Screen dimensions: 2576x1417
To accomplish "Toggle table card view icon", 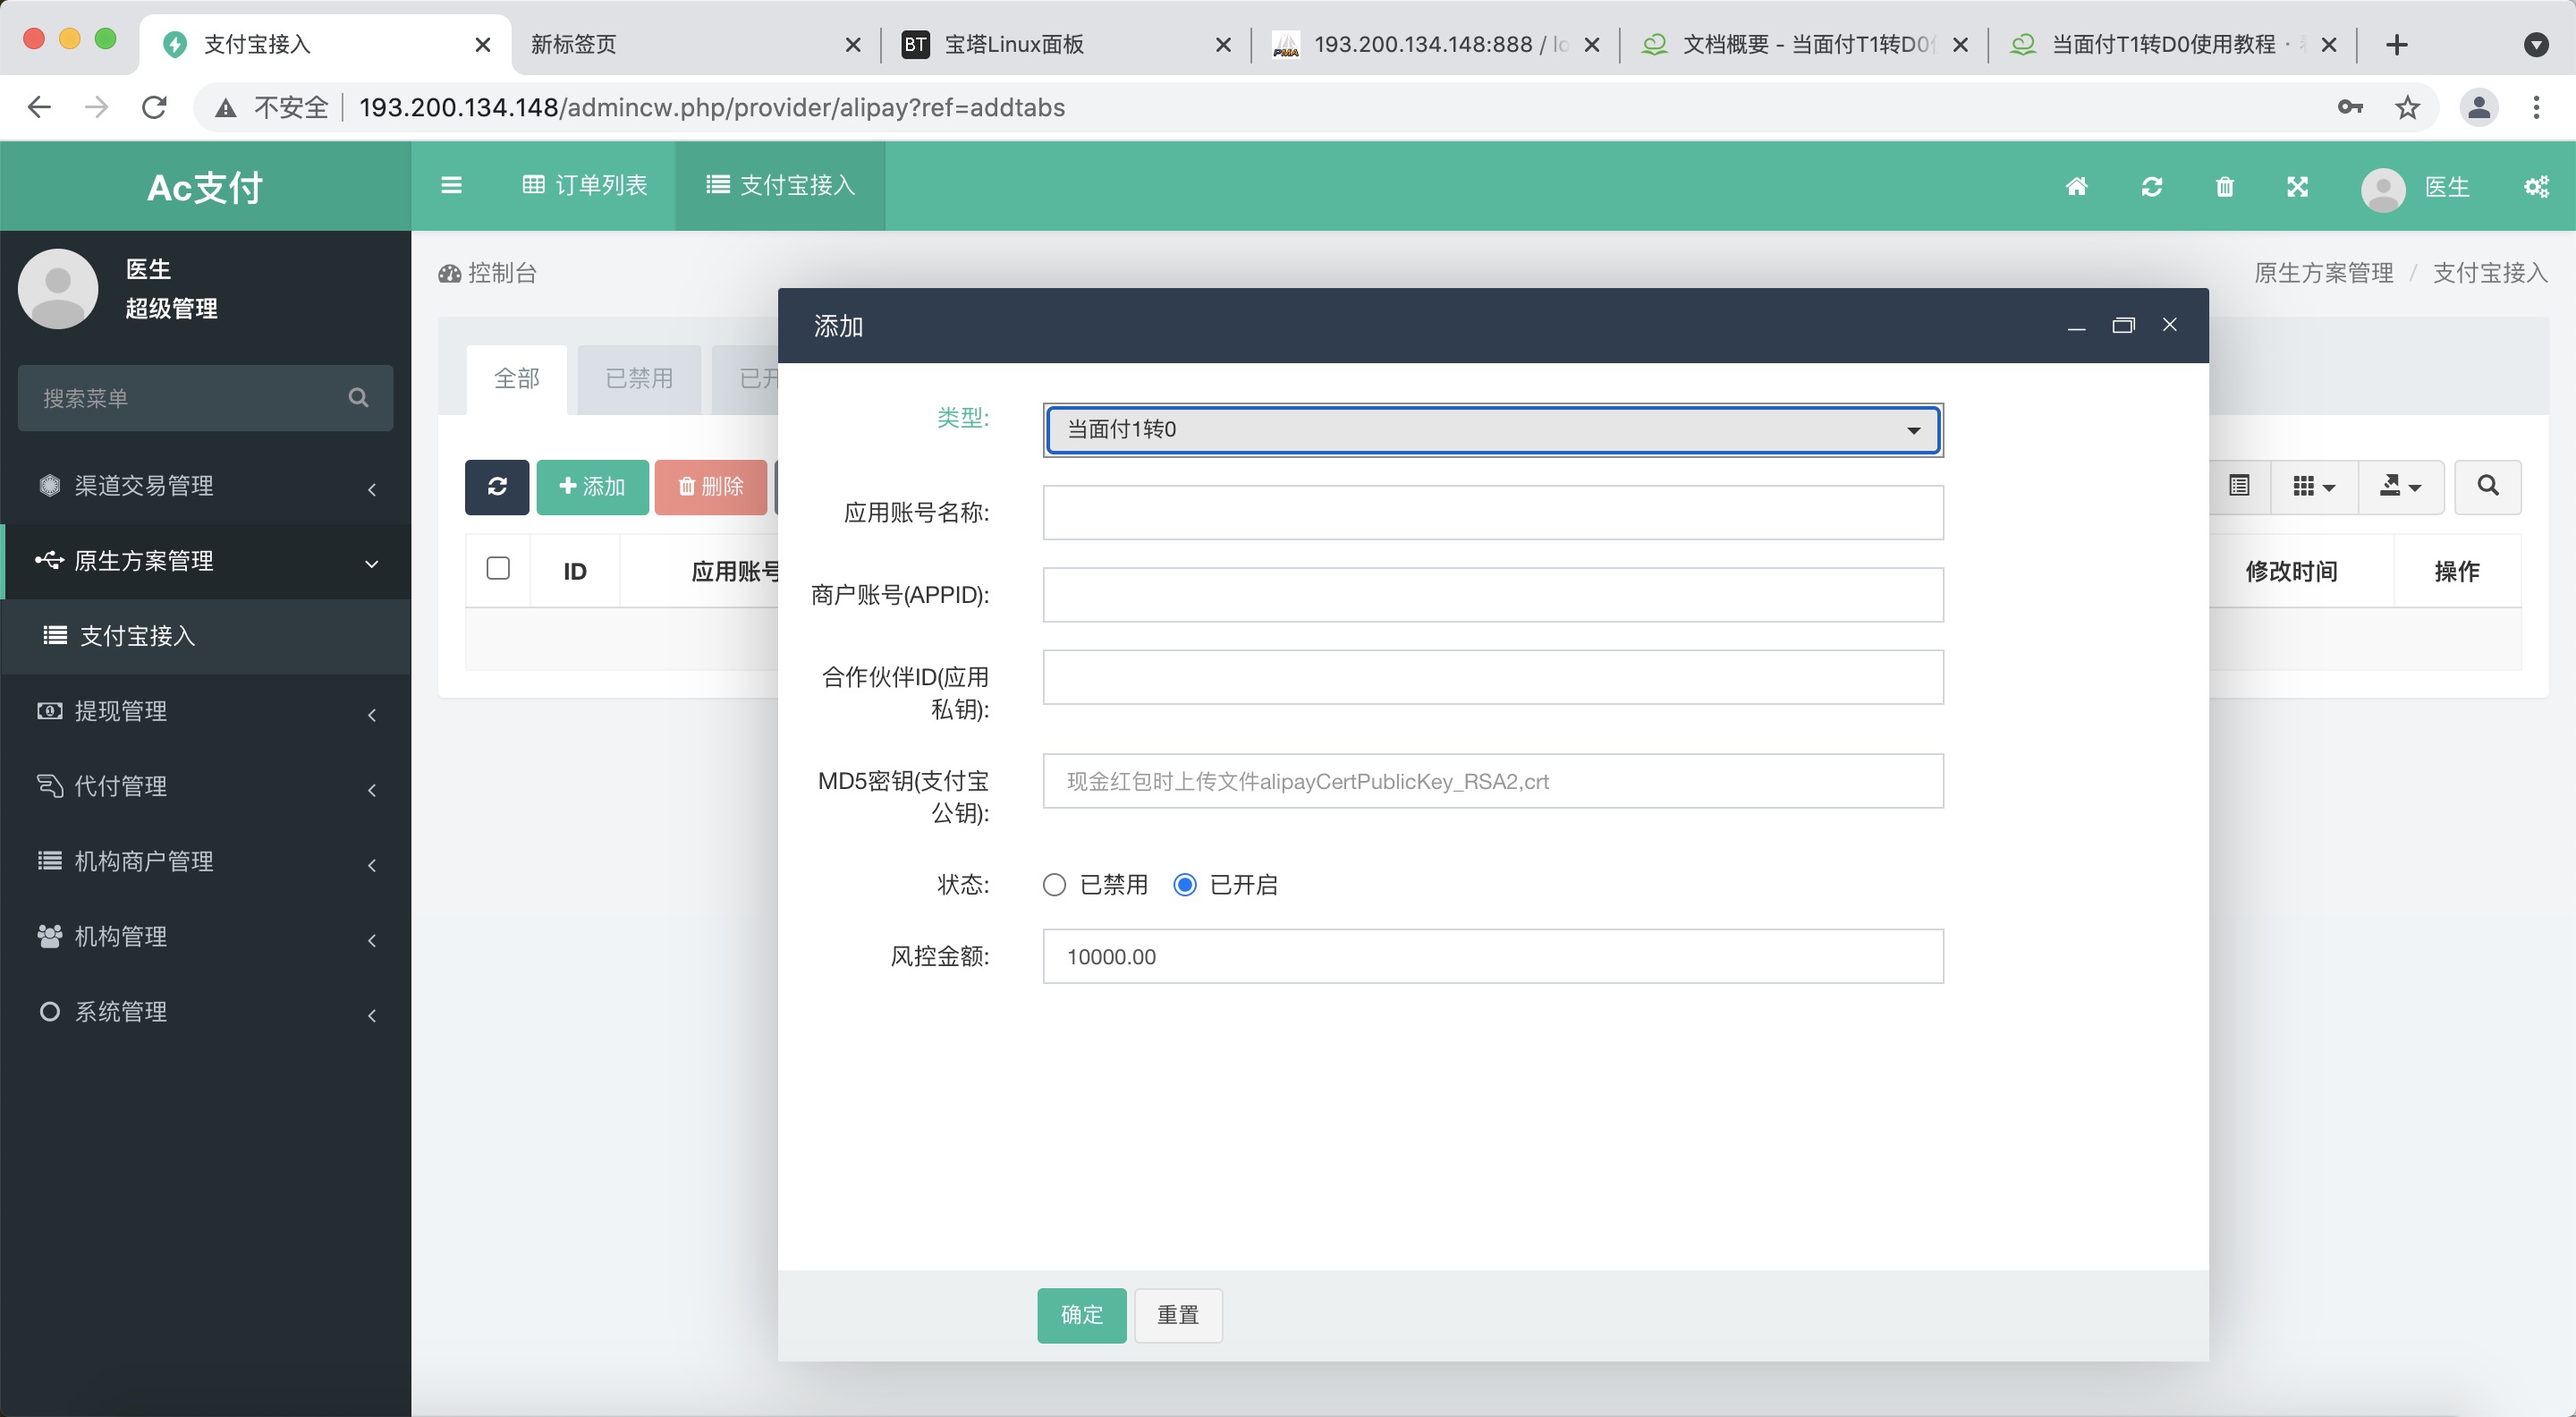I will [x=2239, y=486].
